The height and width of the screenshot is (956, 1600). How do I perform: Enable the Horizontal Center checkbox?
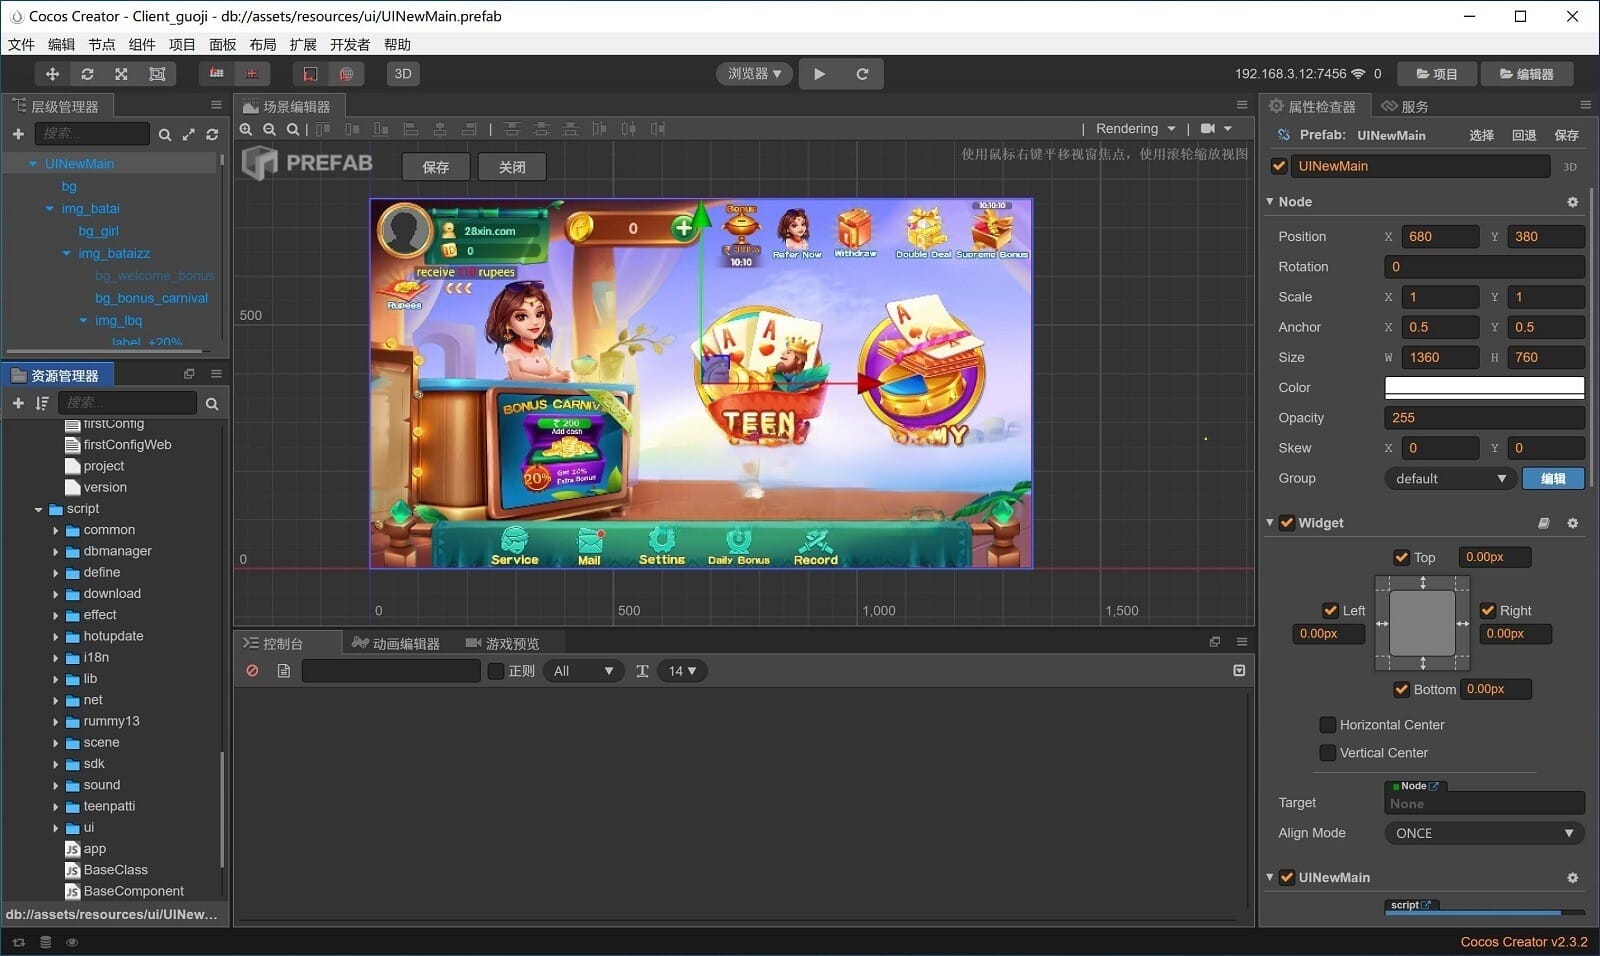pyautogui.click(x=1328, y=725)
